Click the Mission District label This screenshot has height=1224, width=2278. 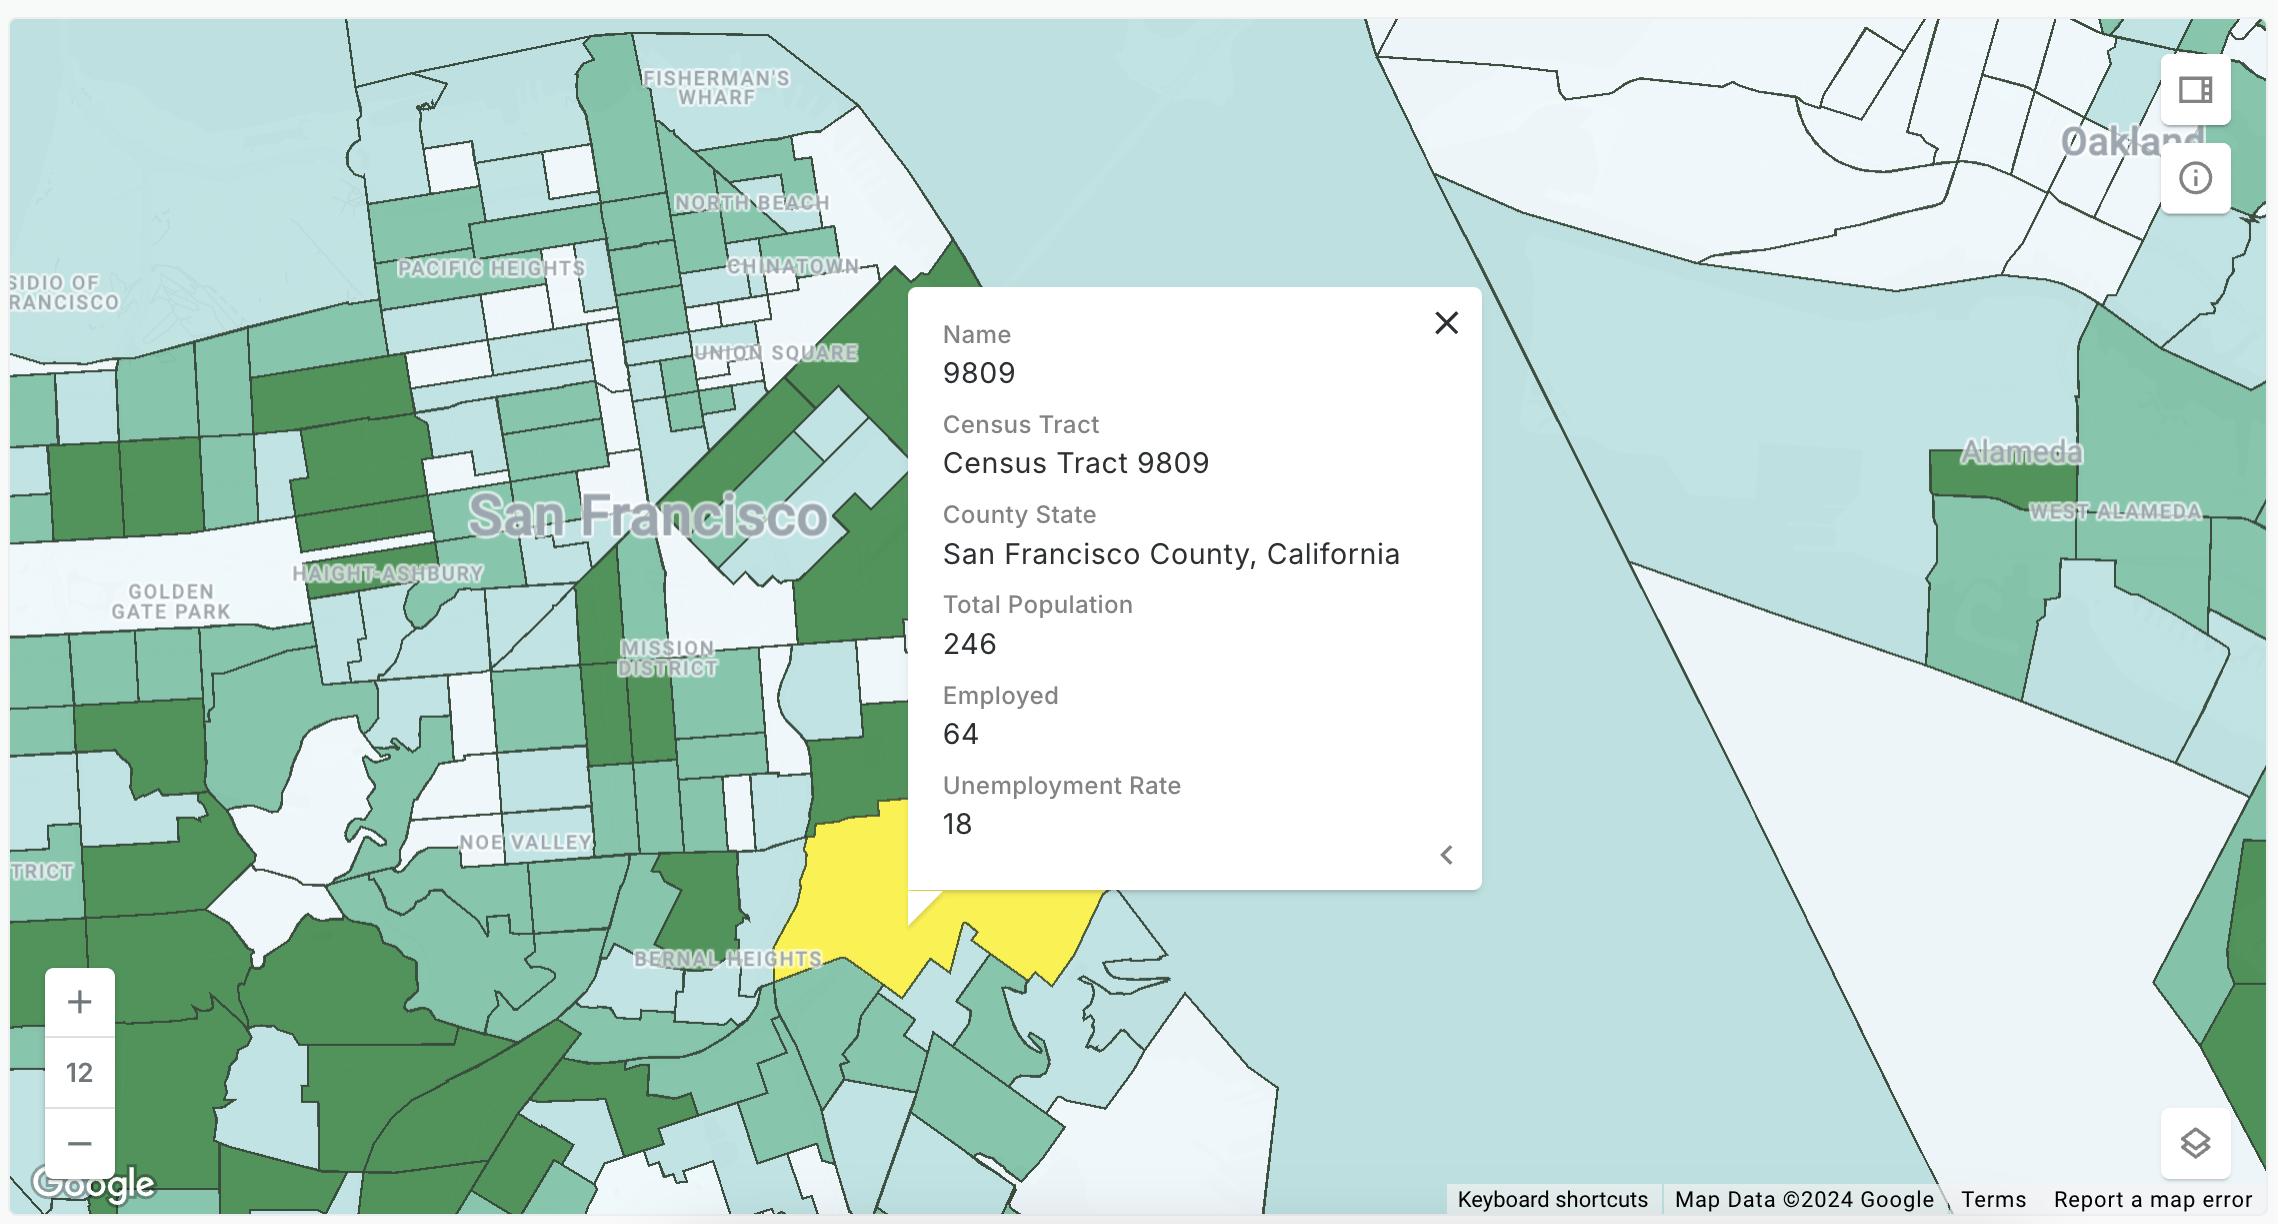[667, 658]
